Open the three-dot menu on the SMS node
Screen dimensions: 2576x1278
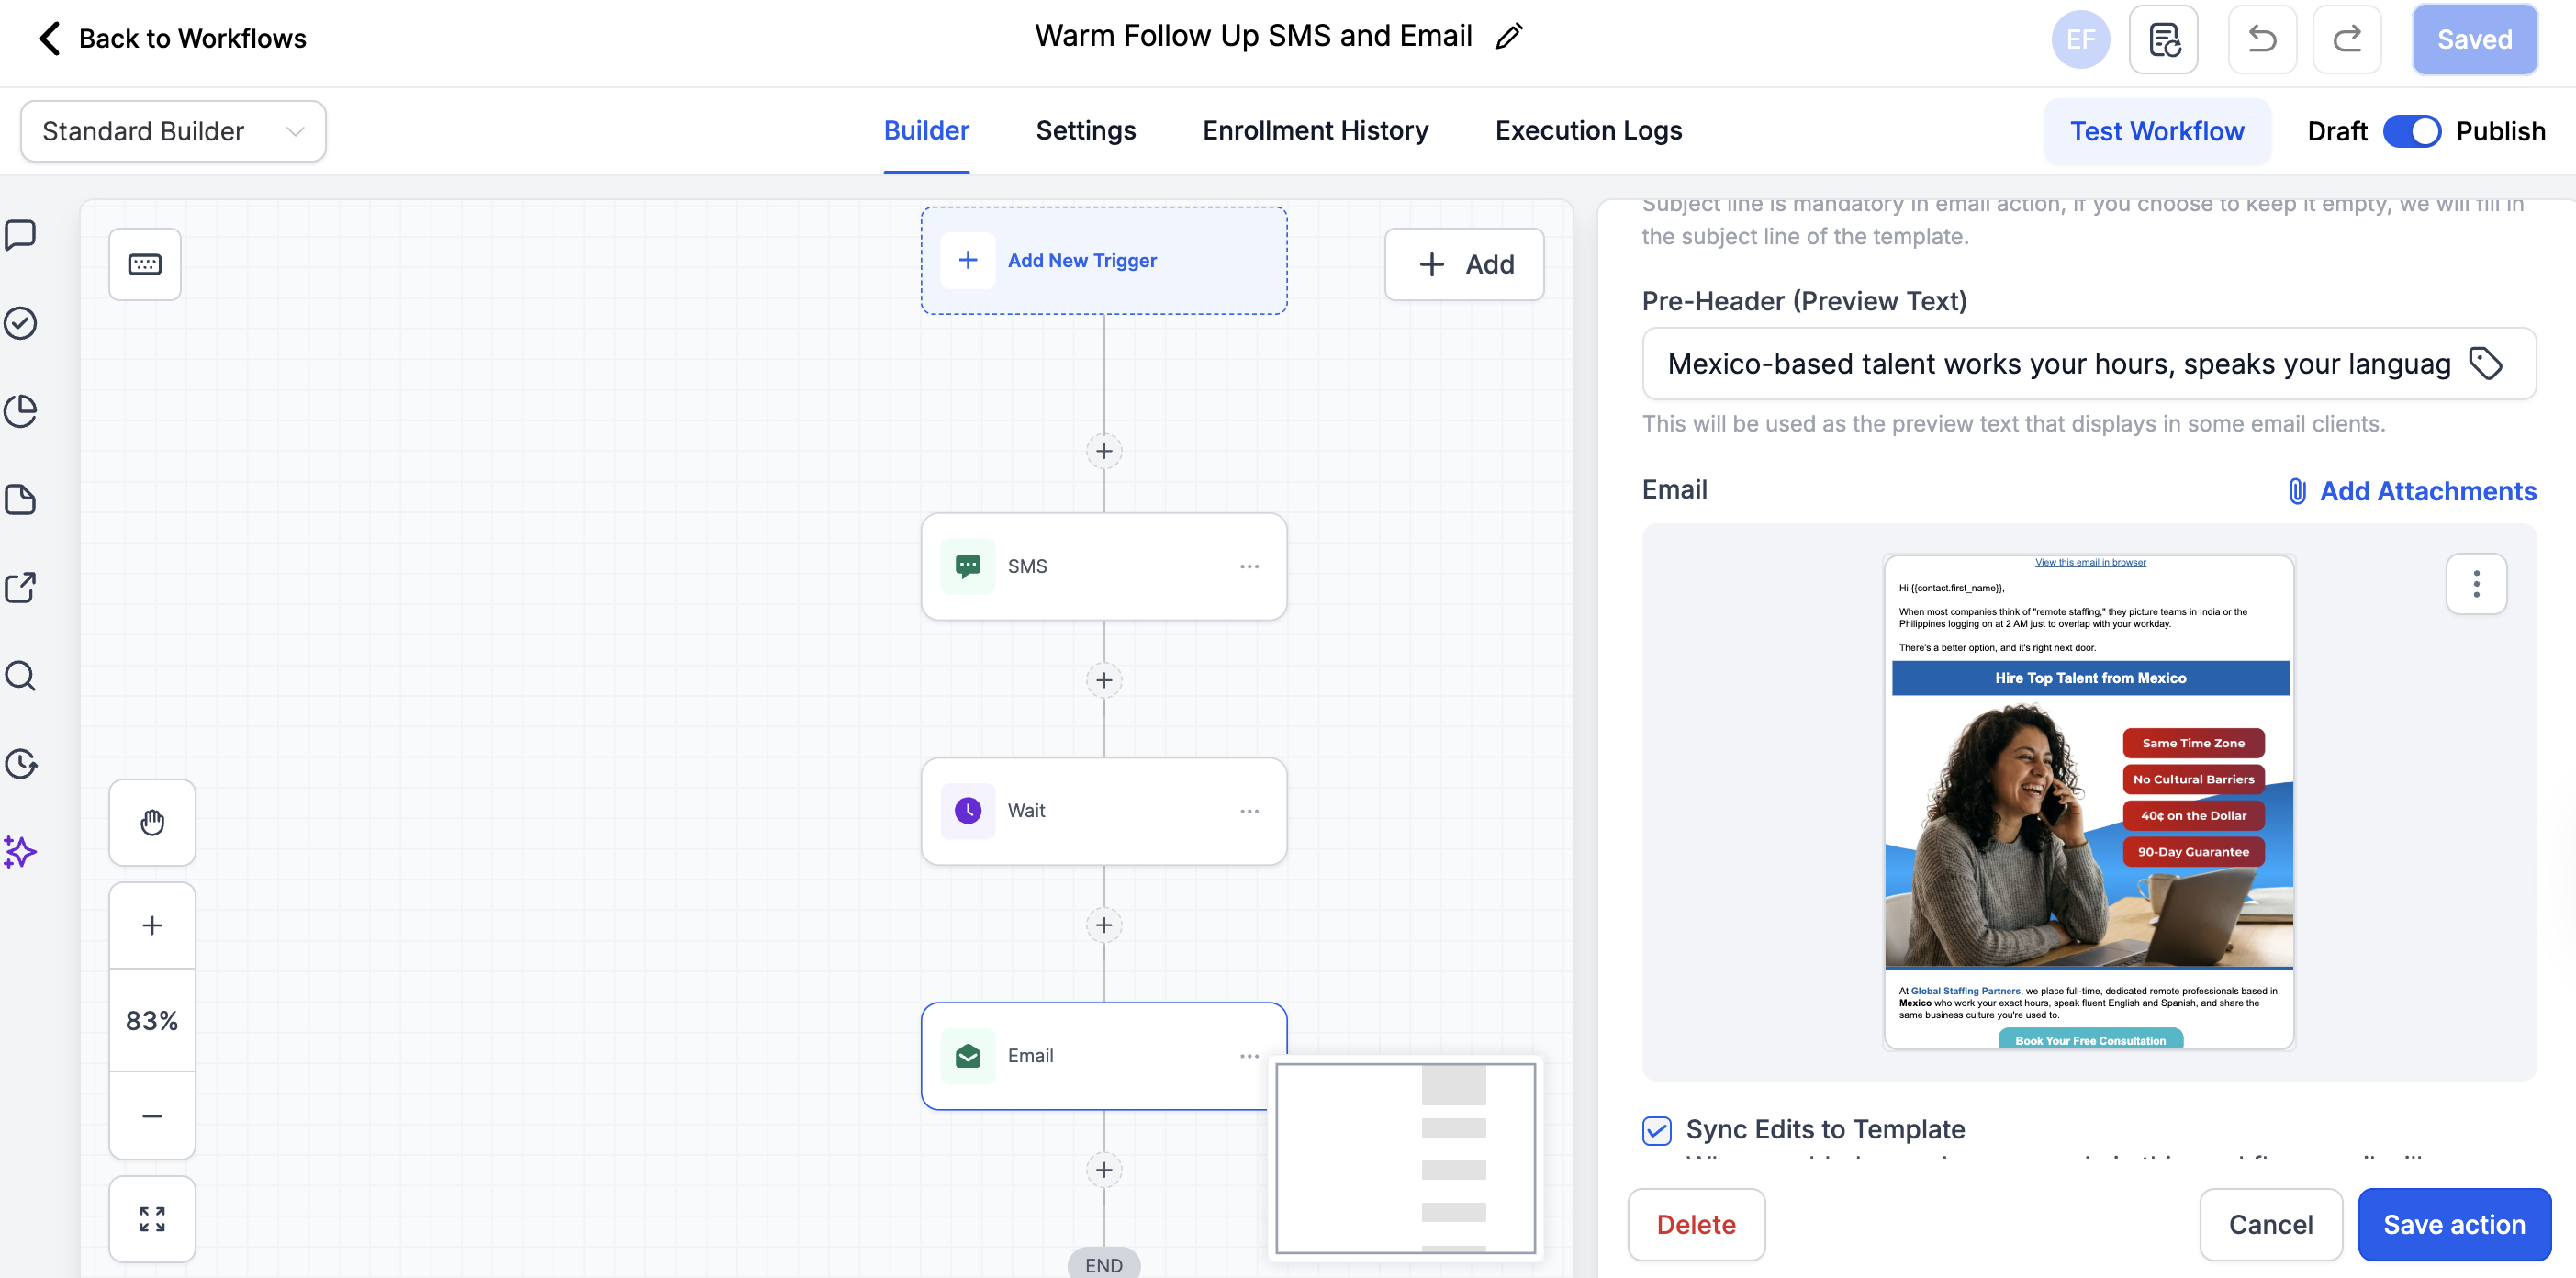point(1248,566)
